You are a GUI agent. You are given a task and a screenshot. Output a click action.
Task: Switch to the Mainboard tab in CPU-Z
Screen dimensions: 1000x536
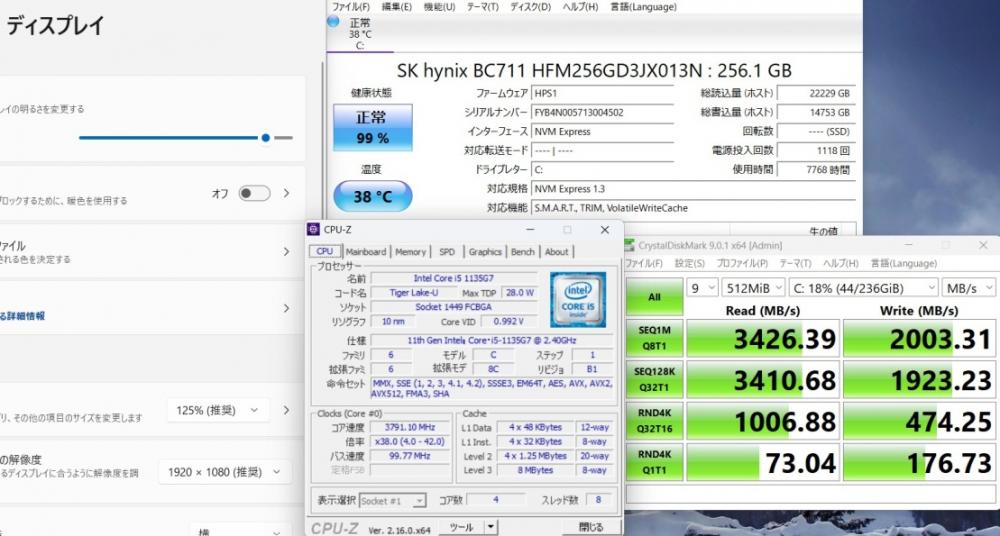tap(365, 252)
